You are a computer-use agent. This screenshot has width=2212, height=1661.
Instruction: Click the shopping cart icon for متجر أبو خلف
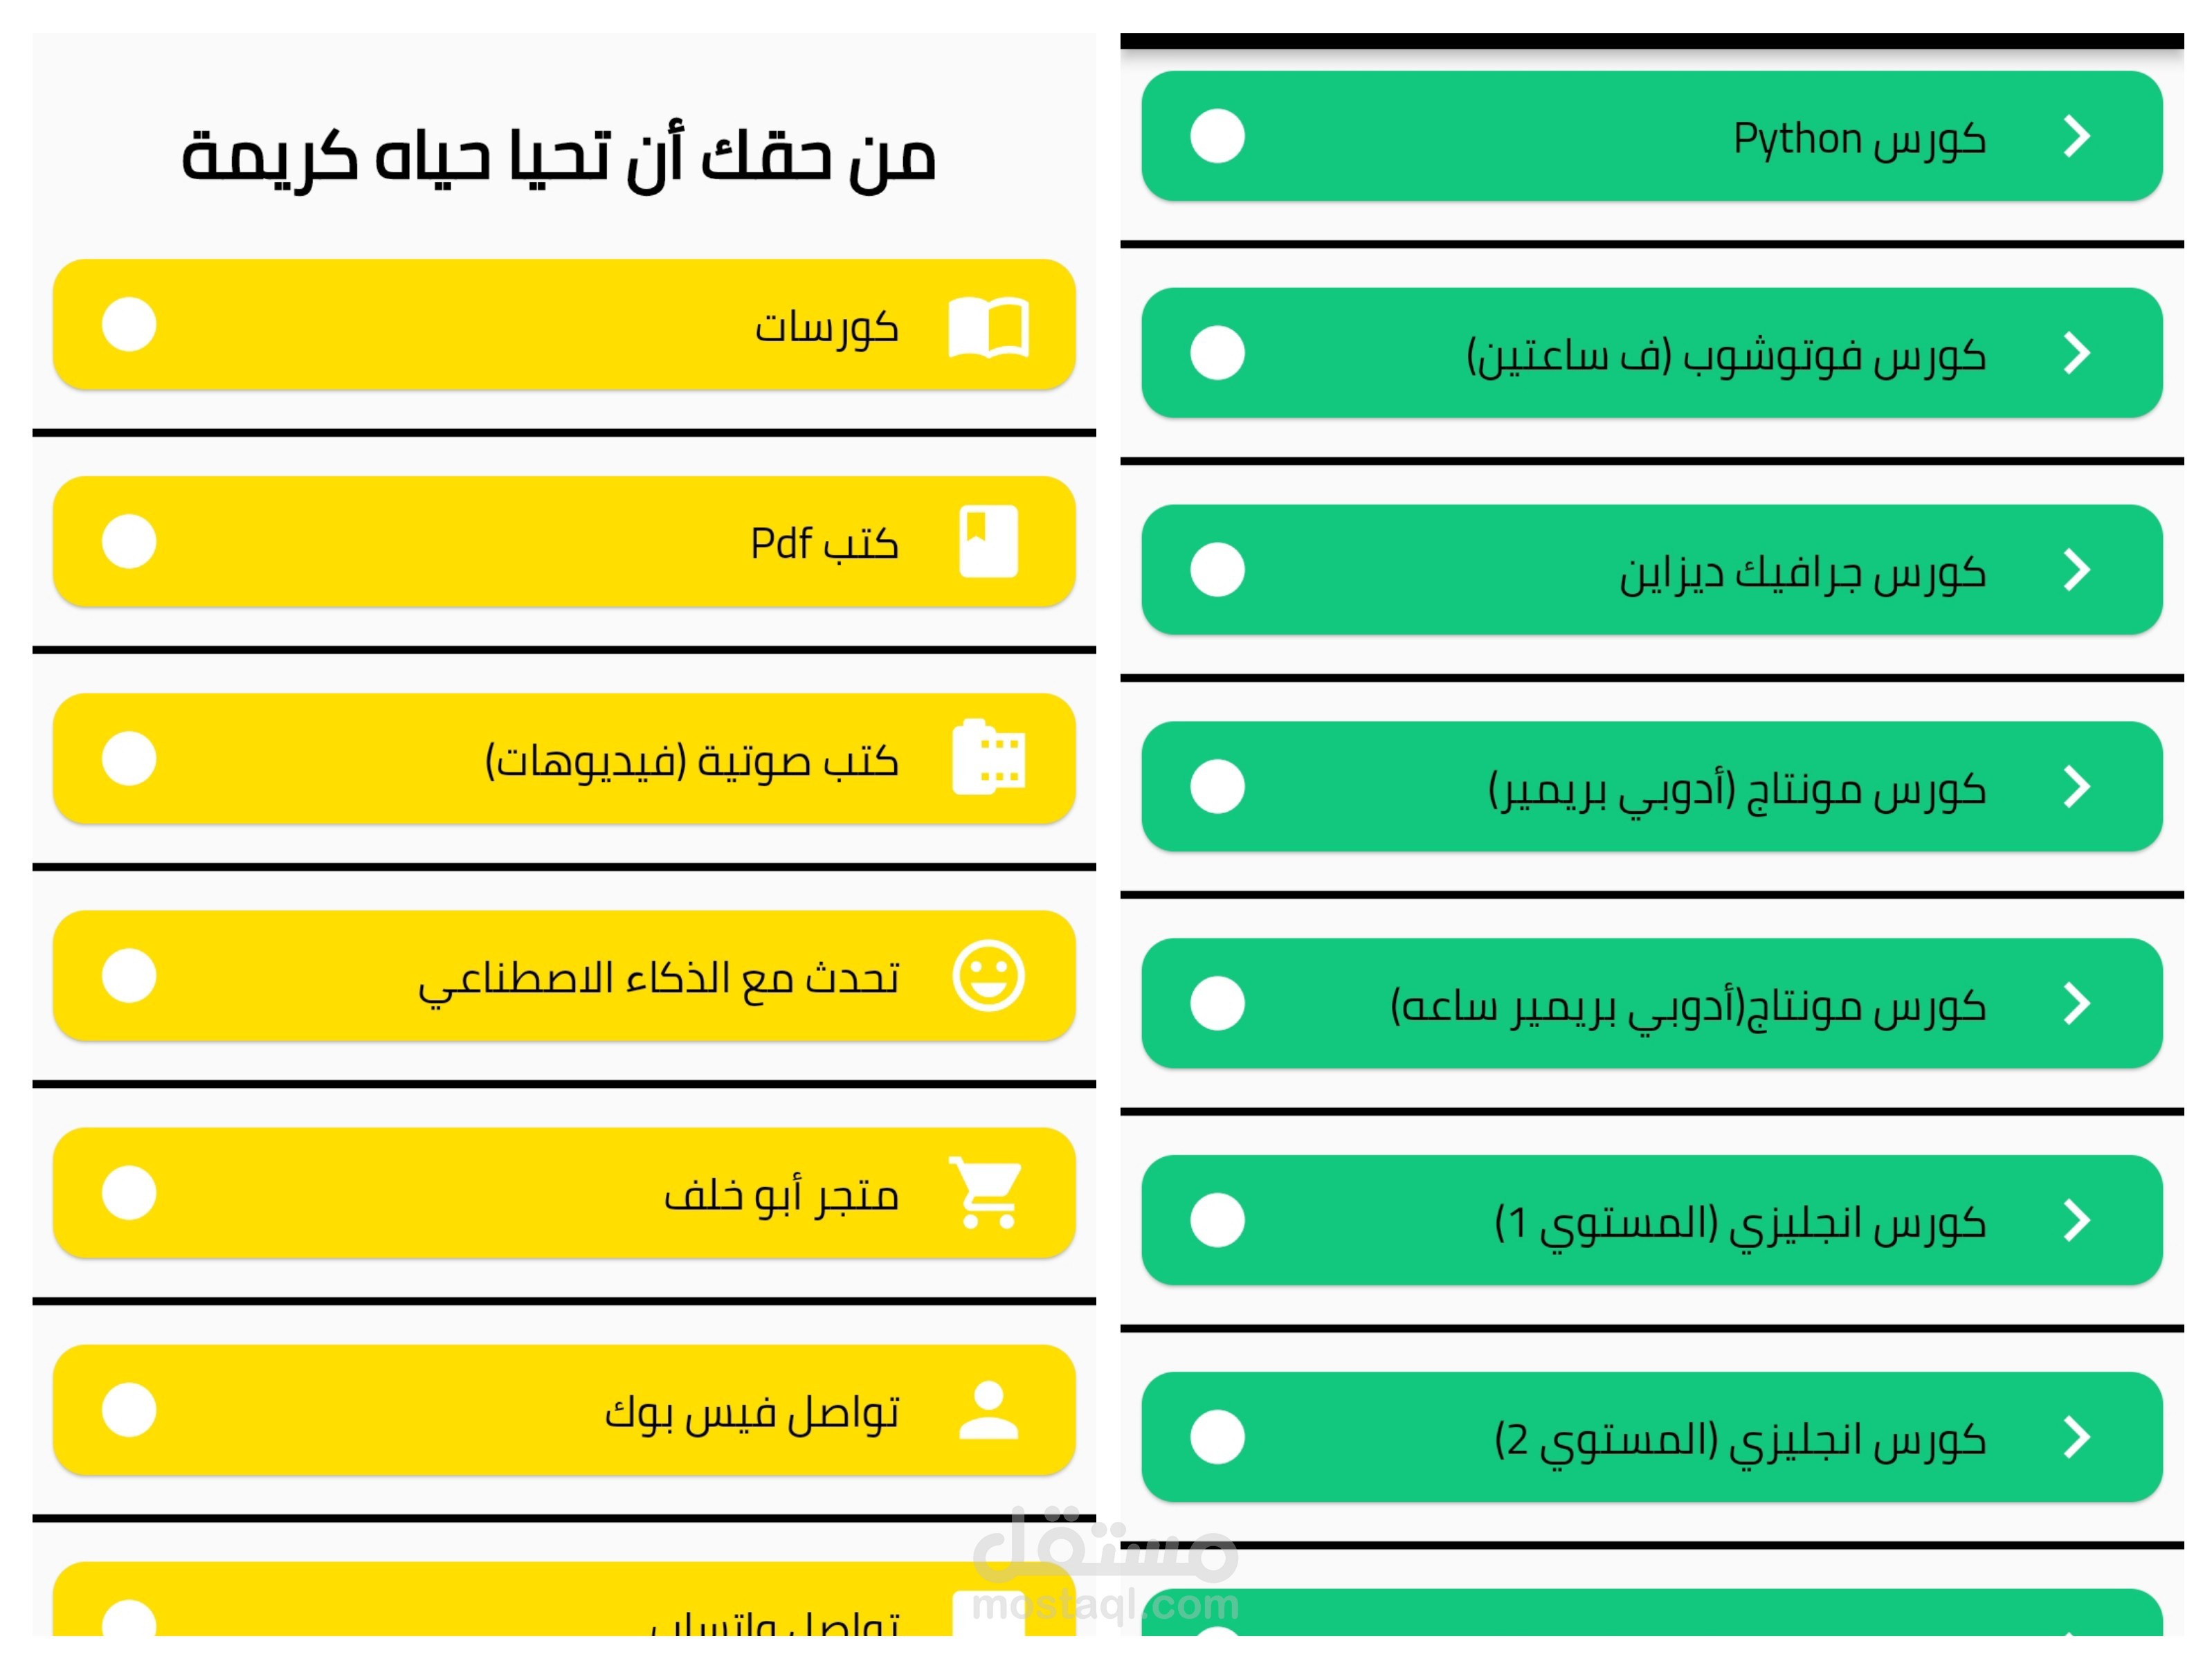988,1193
